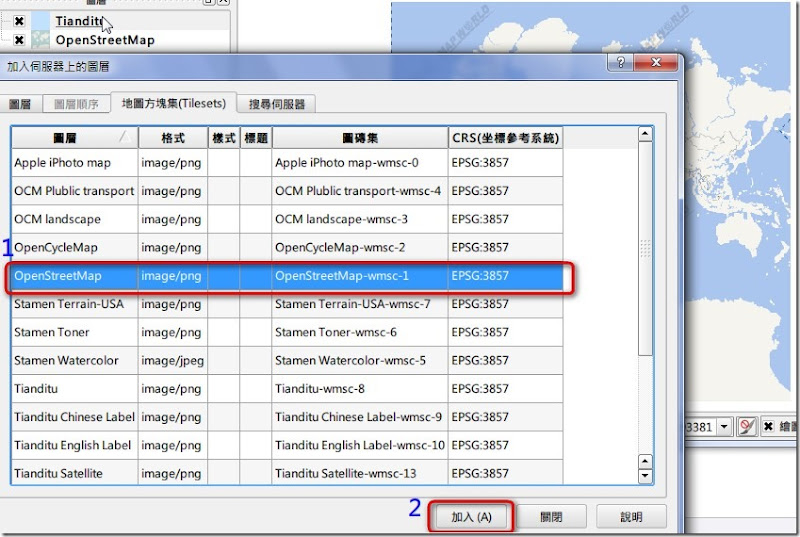Click 說明 help button
The height and width of the screenshot is (537, 800).
point(631,517)
